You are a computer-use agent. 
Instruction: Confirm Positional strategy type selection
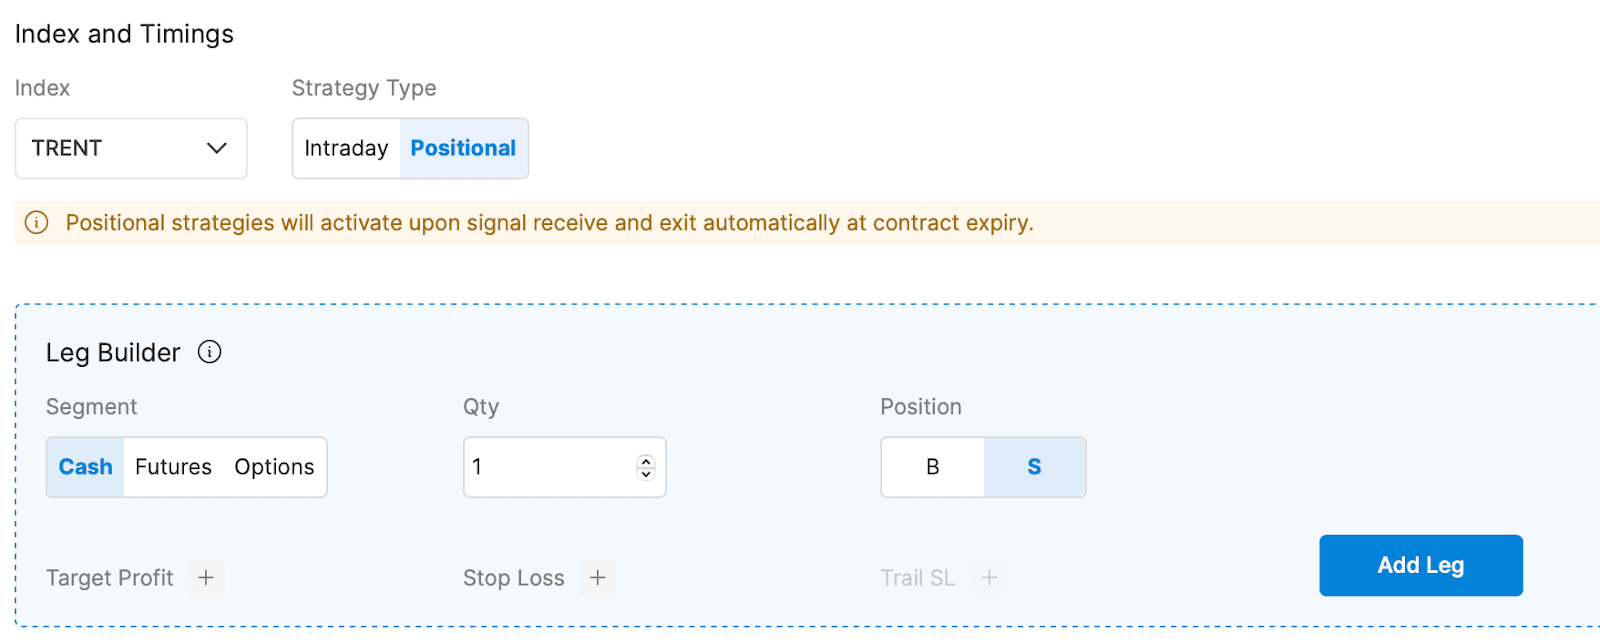pyautogui.click(x=463, y=148)
